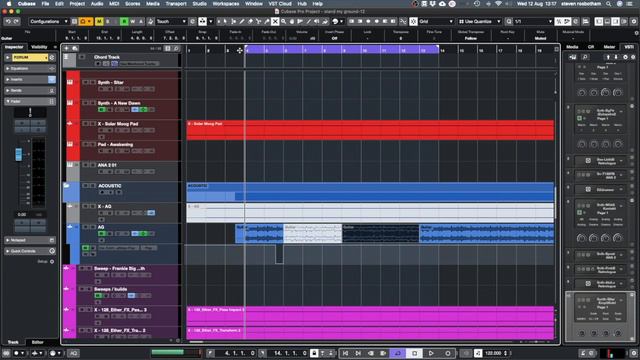
Task: Select the Glue tool in toolbar
Action: click(x=267, y=21)
